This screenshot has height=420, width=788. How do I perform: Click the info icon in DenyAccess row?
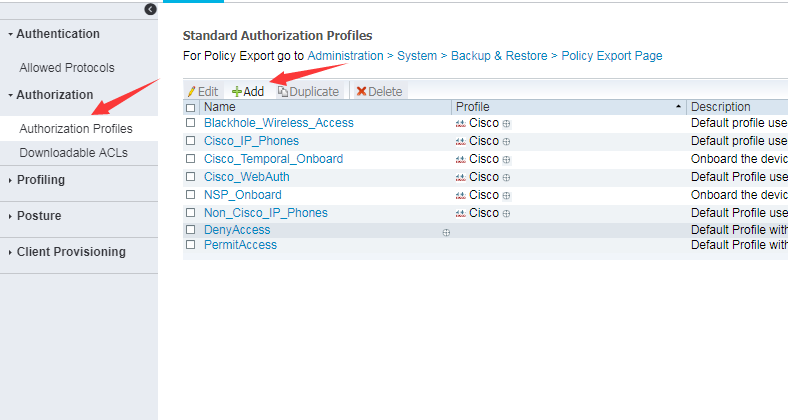pos(446,231)
